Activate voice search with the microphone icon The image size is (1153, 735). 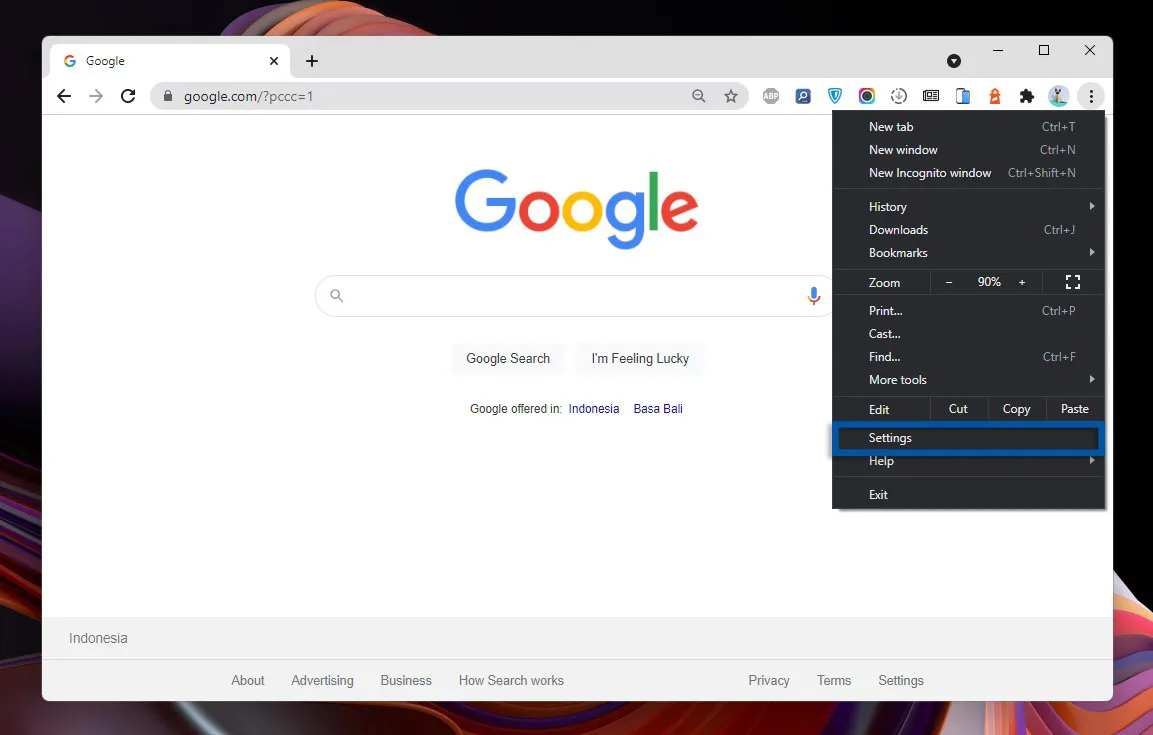click(x=813, y=295)
